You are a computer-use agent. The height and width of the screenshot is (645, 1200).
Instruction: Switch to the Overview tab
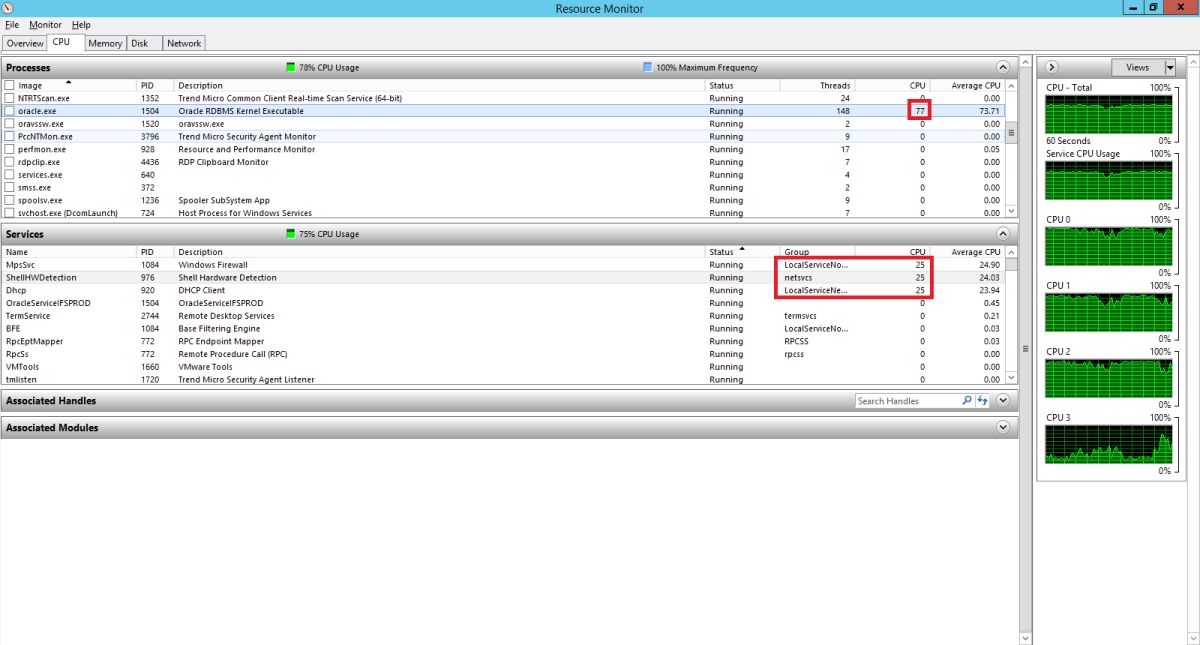point(24,44)
